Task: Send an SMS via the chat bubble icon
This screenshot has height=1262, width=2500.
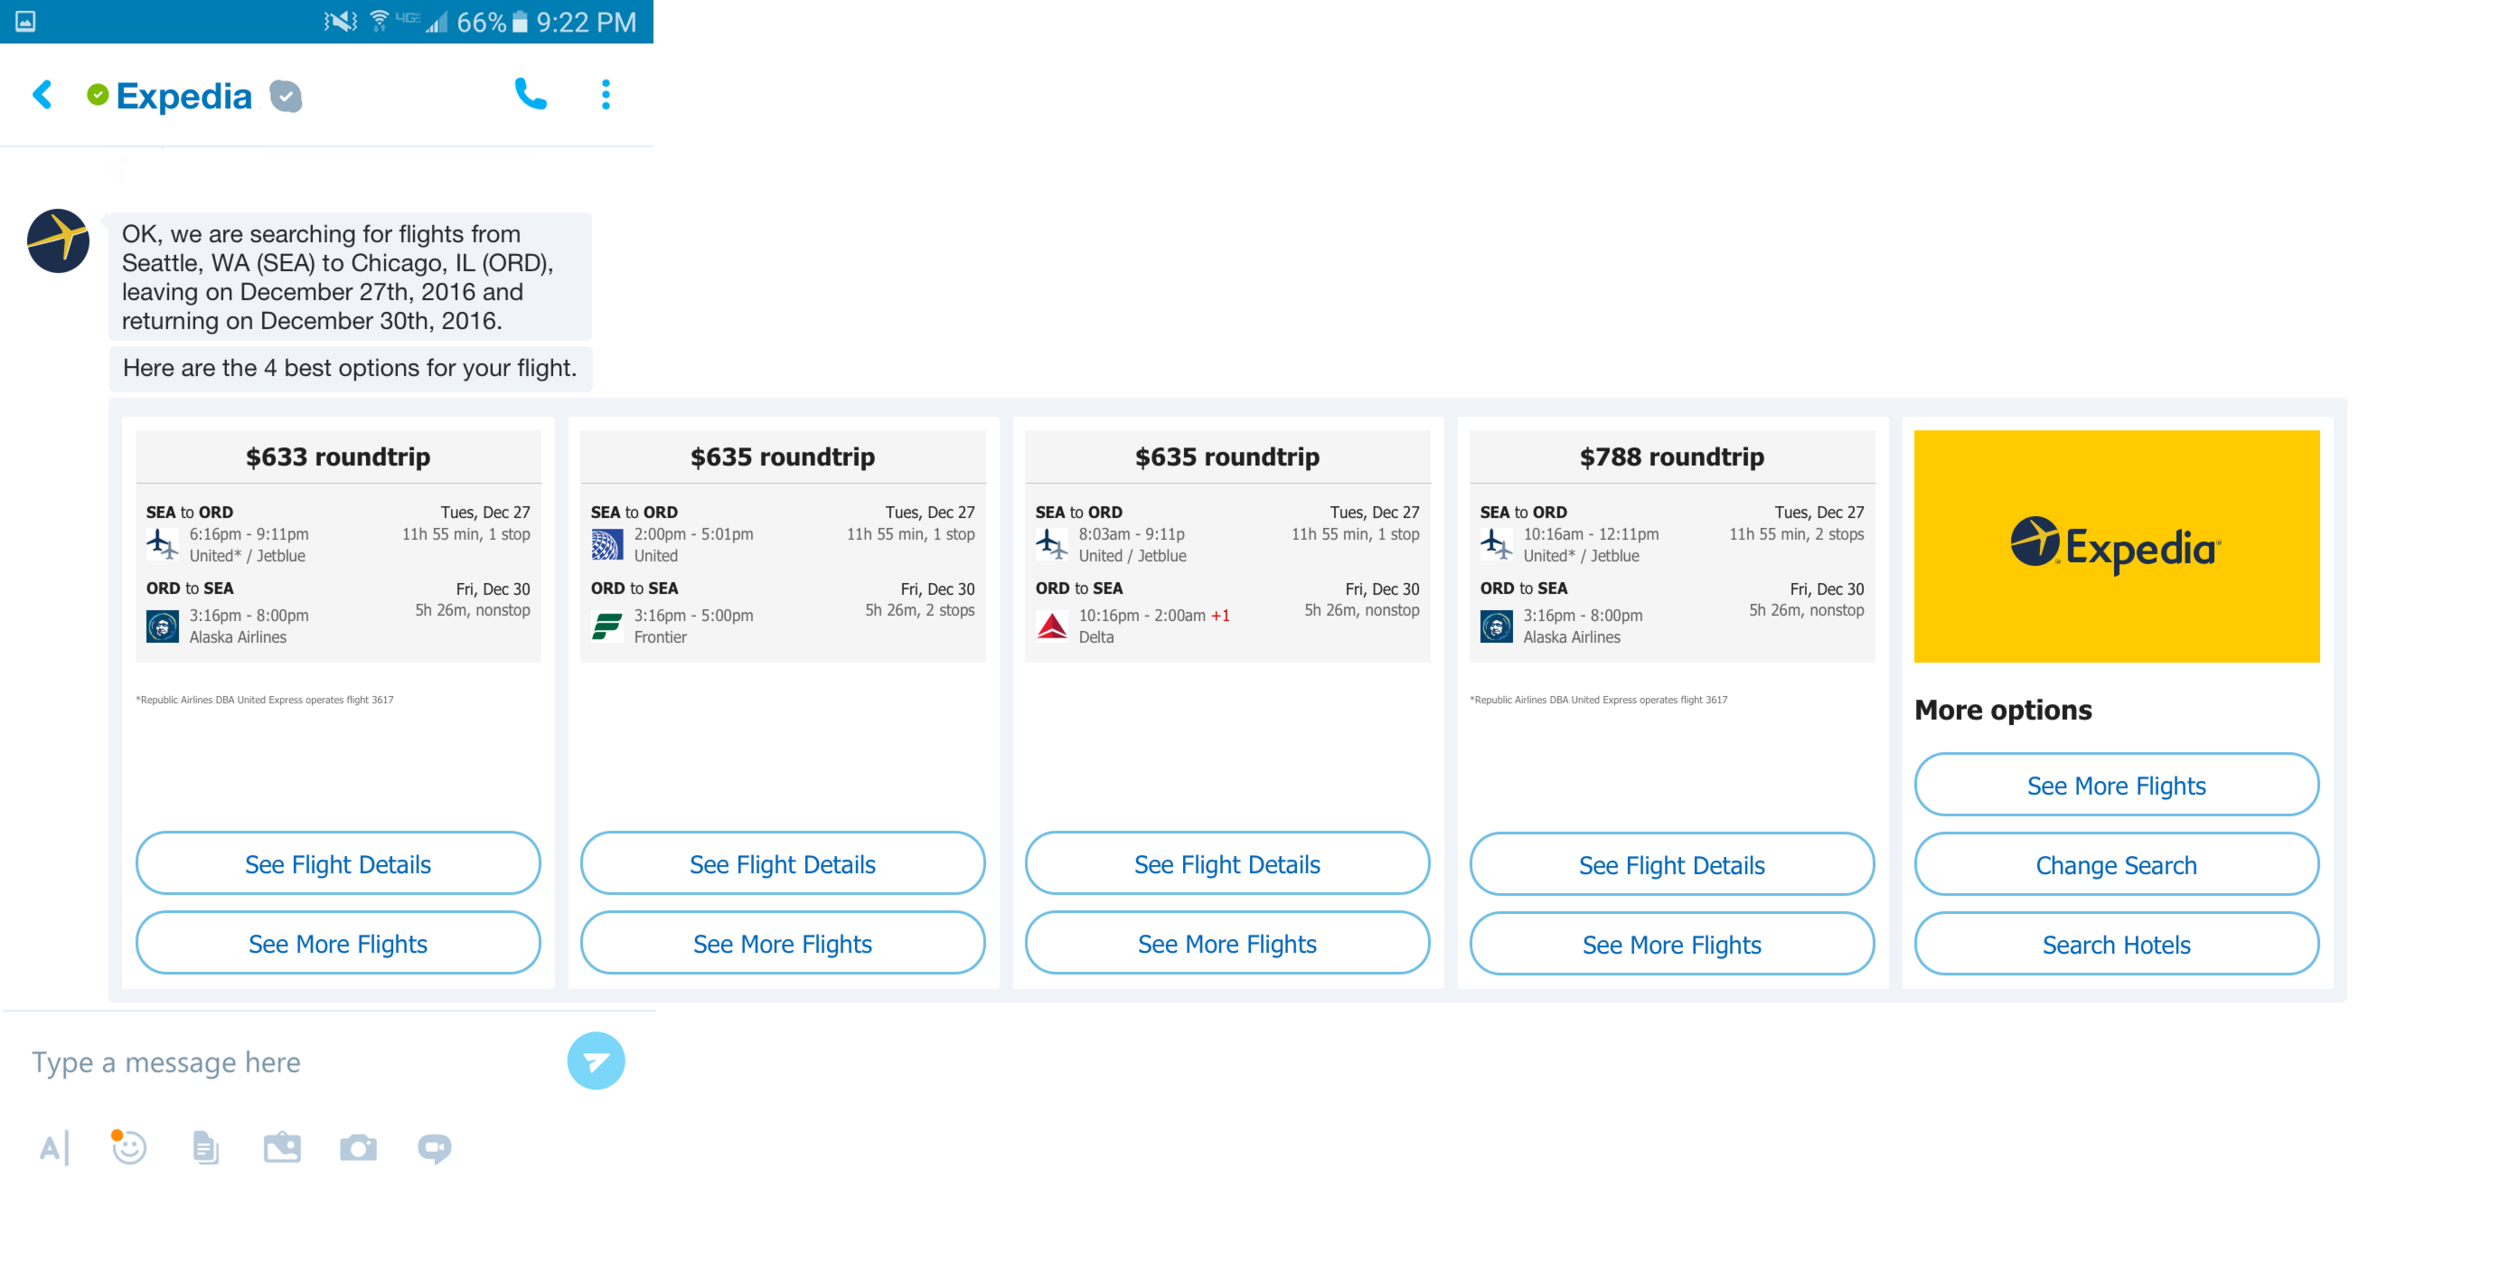Action: pyautogui.click(x=435, y=1147)
